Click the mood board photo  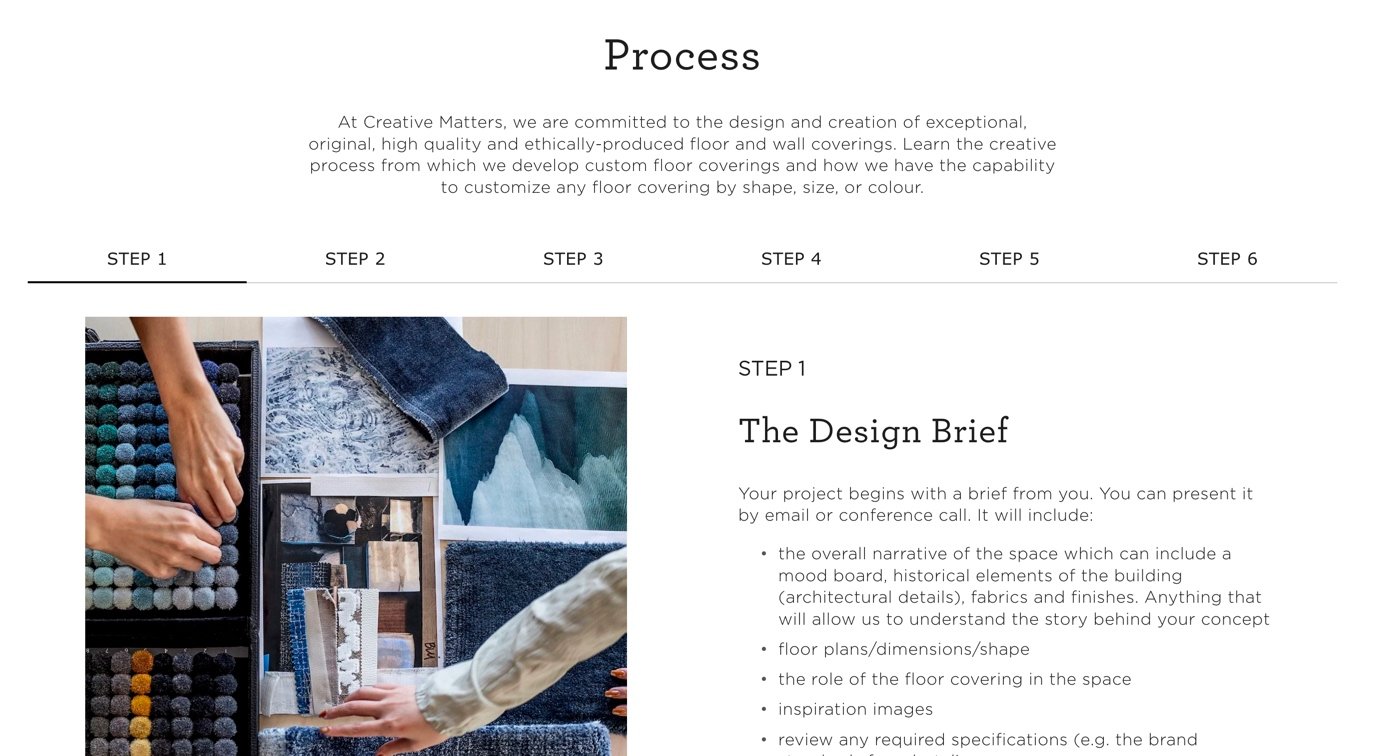pyautogui.click(x=356, y=536)
